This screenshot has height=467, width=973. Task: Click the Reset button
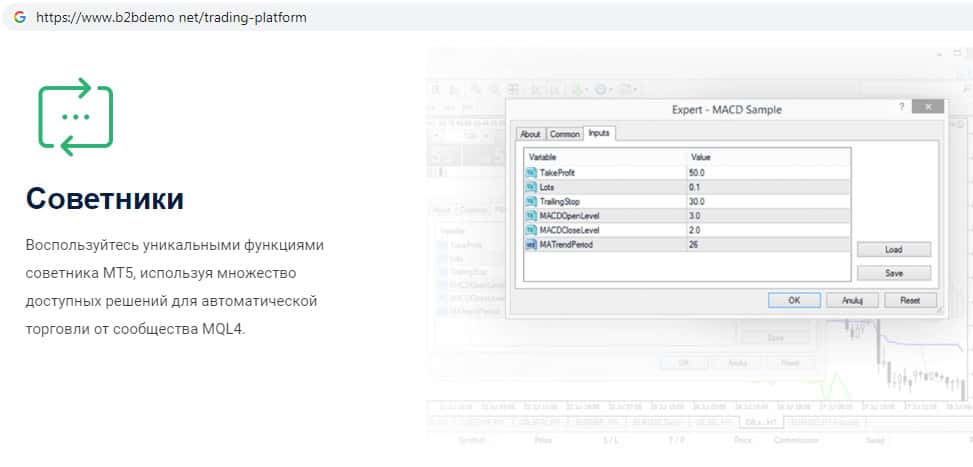(x=909, y=300)
